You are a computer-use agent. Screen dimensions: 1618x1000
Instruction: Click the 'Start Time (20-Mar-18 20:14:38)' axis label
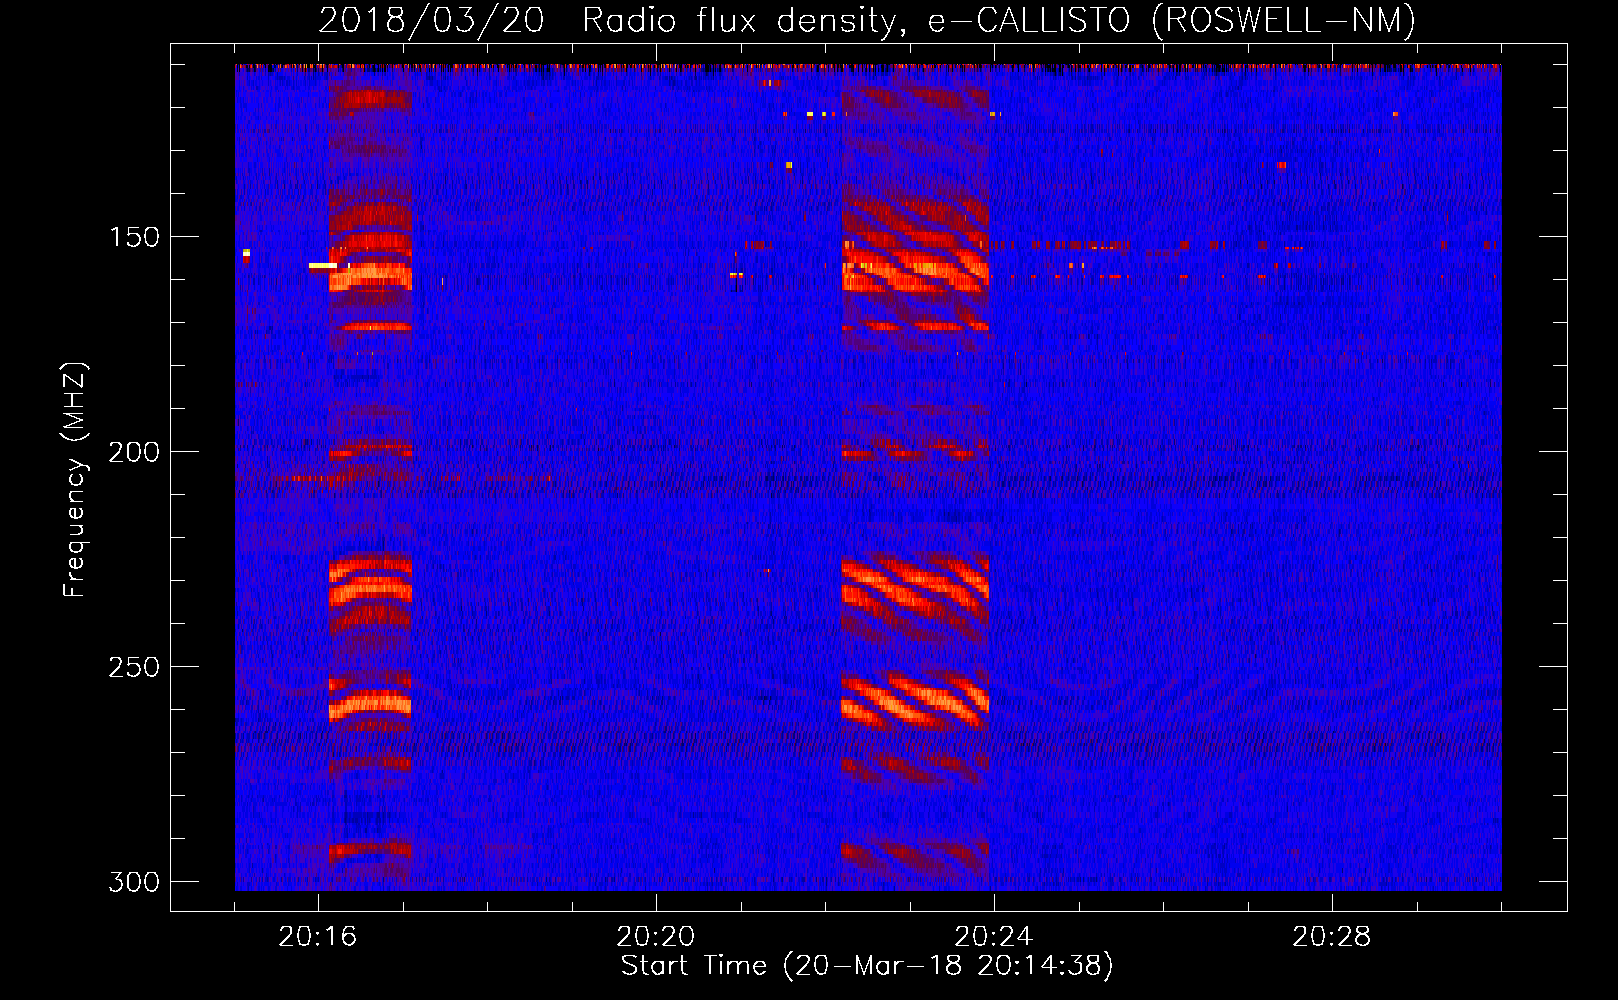pos(867,966)
